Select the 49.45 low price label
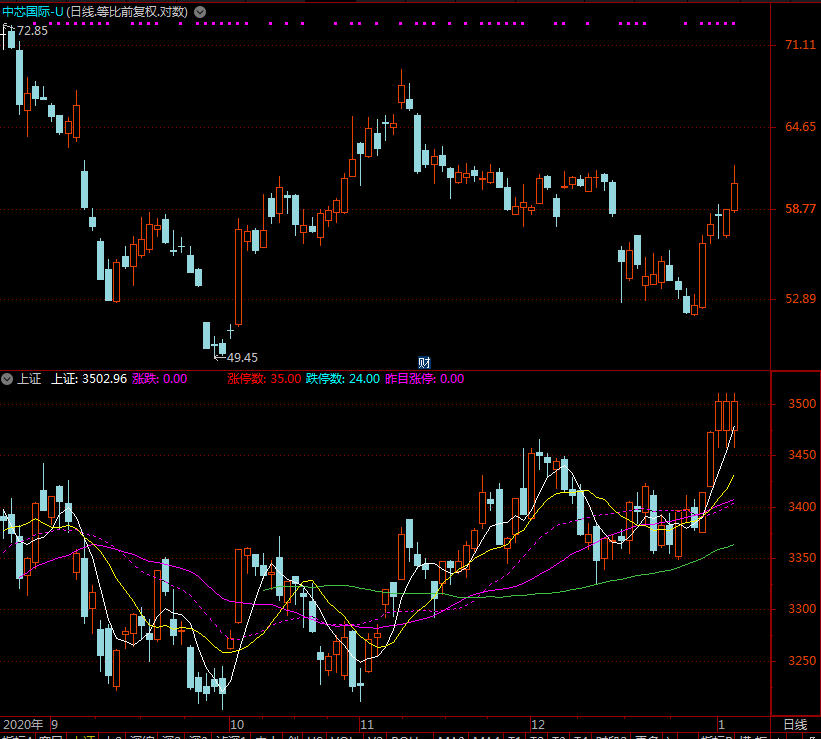This screenshot has width=821, height=739. click(242, 358)
